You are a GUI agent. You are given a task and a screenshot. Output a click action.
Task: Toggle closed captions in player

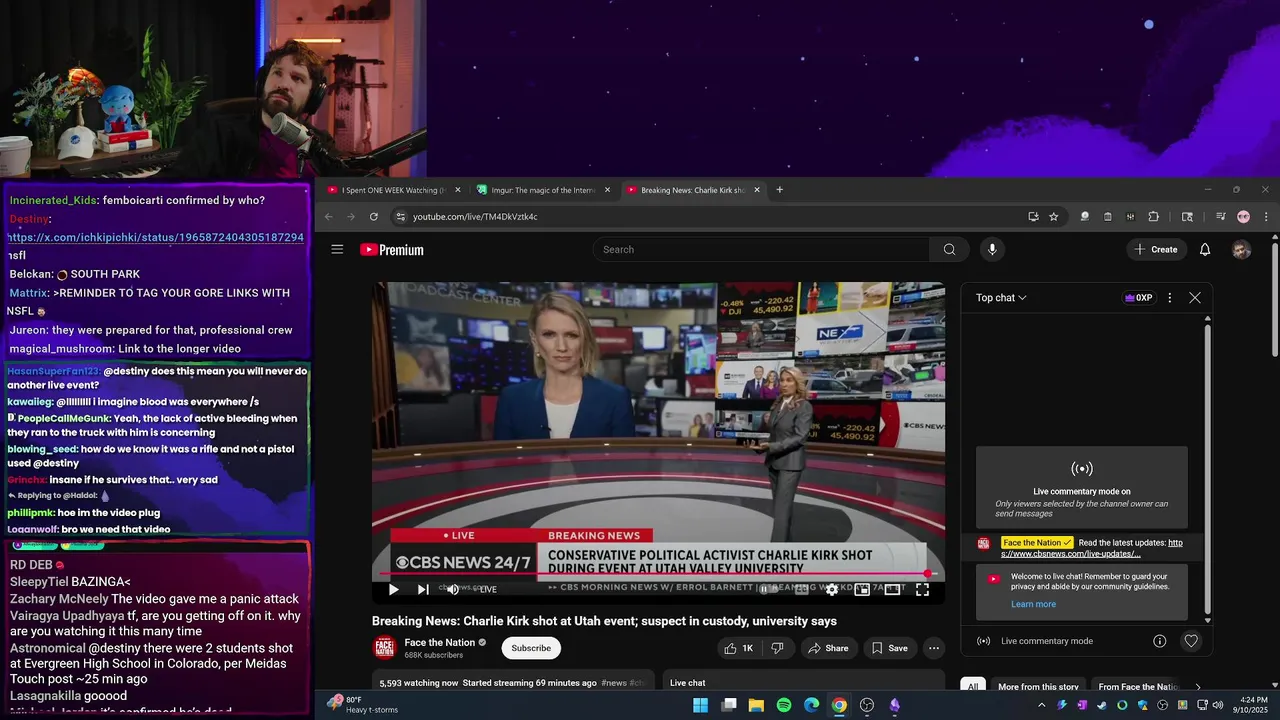[x=801, y=589]
